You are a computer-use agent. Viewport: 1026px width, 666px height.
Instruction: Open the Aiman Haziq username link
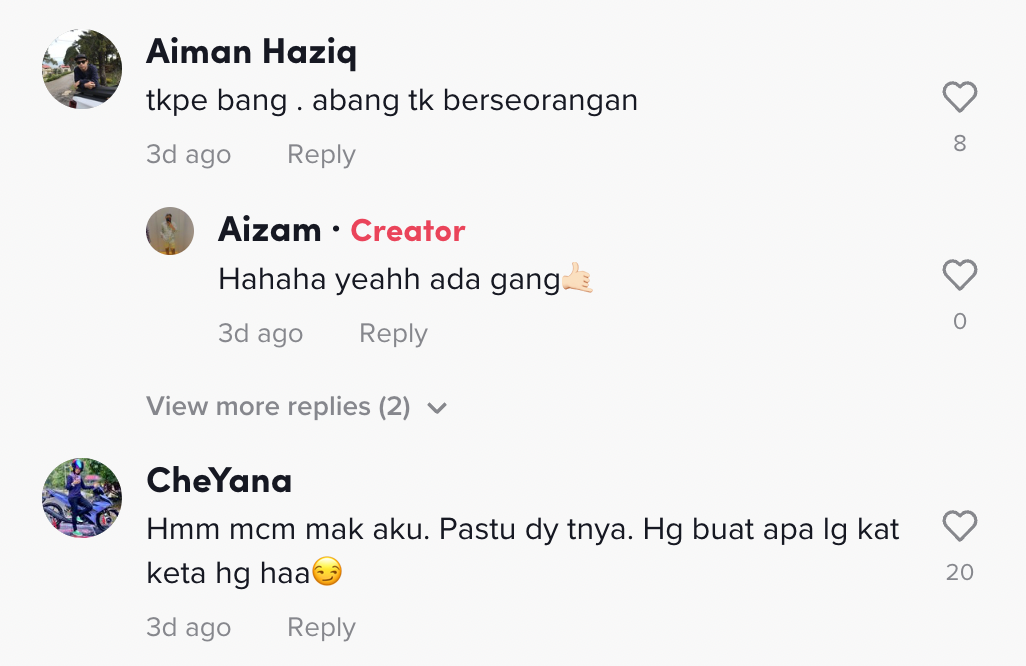[x=251, y=52]
